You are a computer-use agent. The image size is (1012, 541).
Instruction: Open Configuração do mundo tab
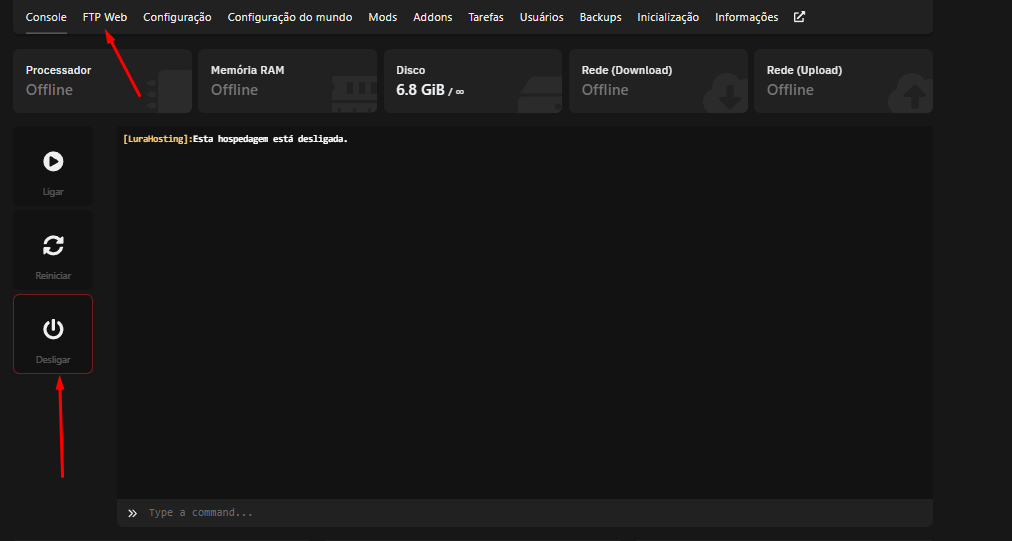(289, 17)
